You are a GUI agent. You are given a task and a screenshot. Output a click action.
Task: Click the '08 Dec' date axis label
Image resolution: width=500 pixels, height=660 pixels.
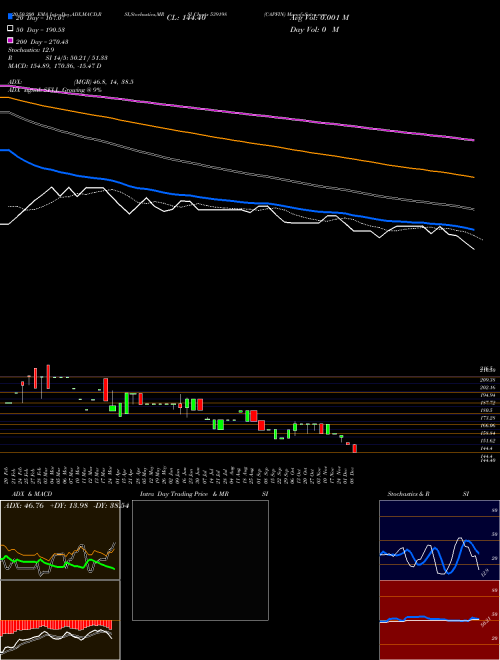tap(352, 475)
